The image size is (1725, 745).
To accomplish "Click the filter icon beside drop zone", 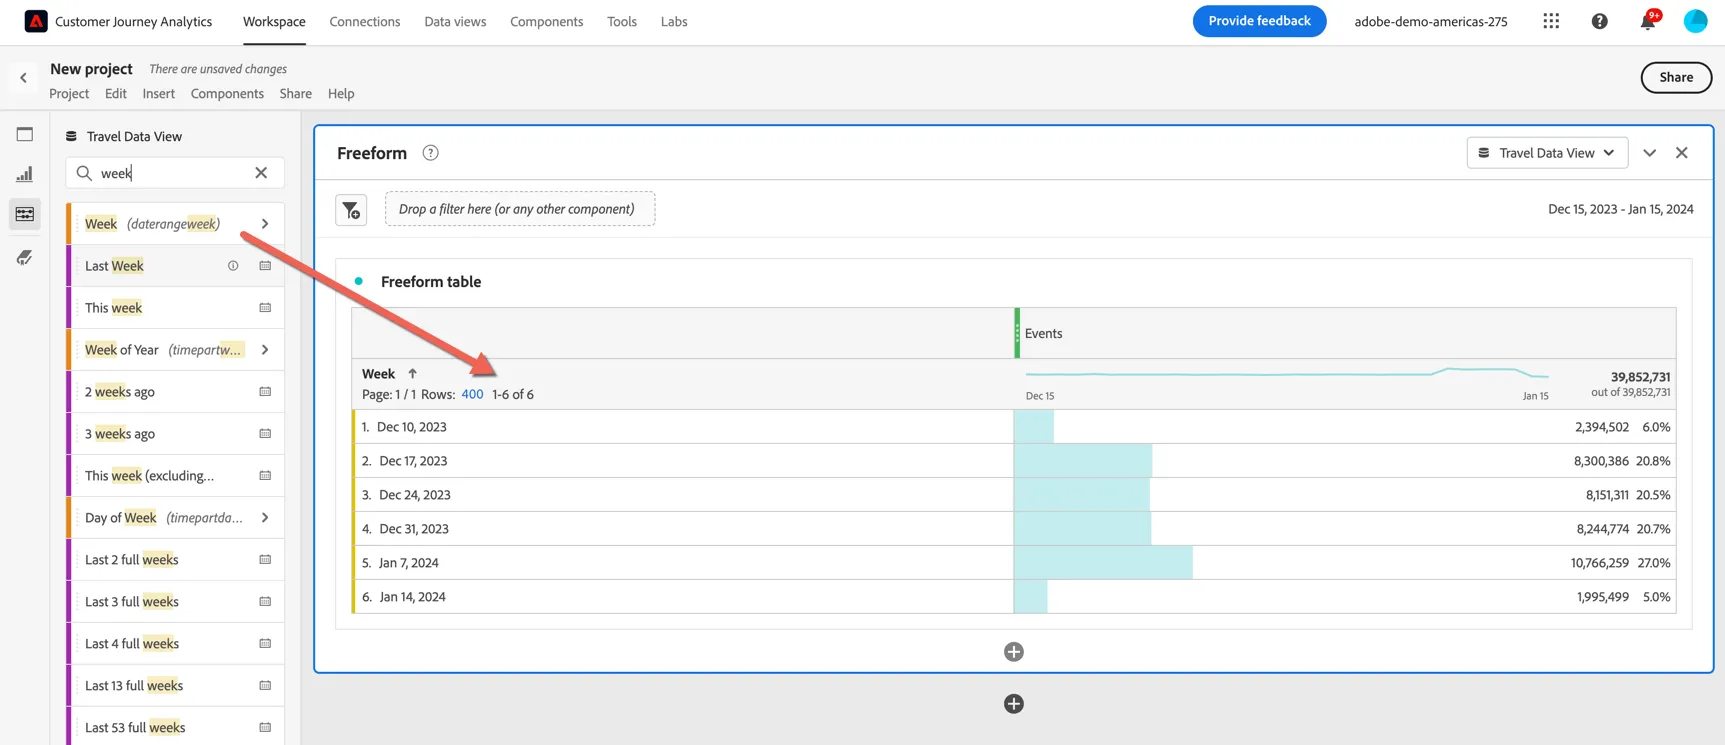I will [351, 210].
